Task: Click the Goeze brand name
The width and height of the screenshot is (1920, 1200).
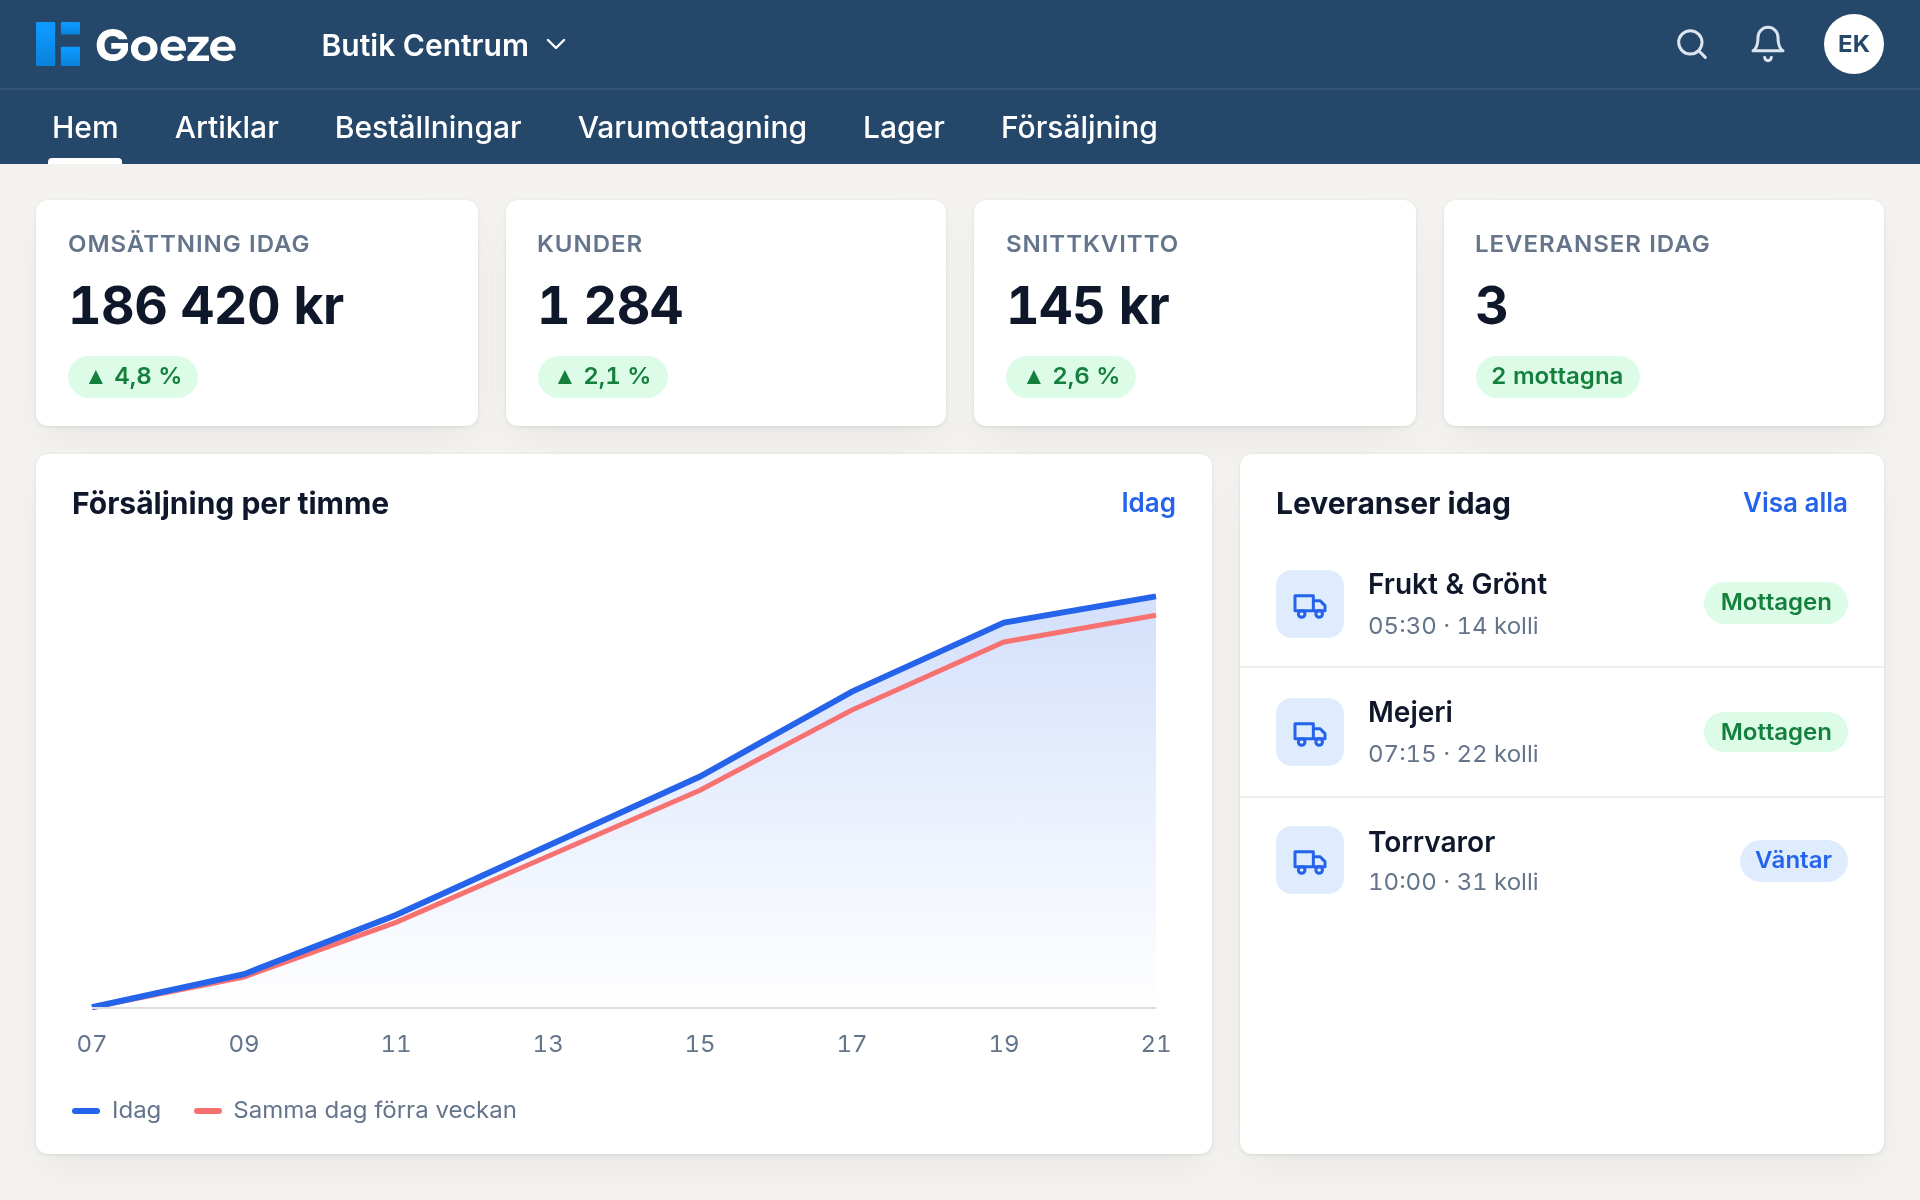Action: coord(166,45)
